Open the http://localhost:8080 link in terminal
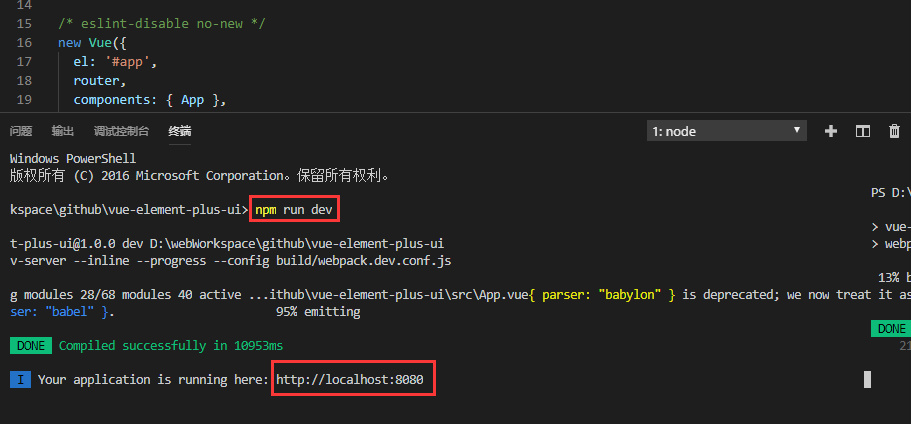Viewport: 911px width, 424px height. click(350, 380)
